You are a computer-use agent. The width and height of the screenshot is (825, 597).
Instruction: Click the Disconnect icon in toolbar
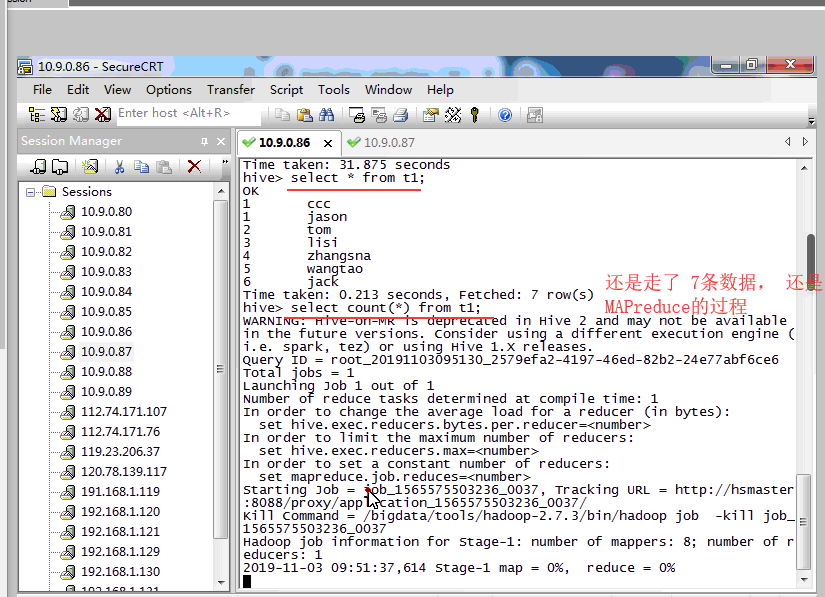coord(102,115)
